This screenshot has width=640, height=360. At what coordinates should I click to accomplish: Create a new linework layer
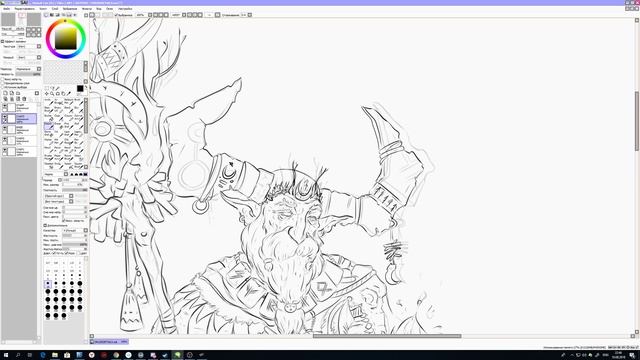coord(12,93)
